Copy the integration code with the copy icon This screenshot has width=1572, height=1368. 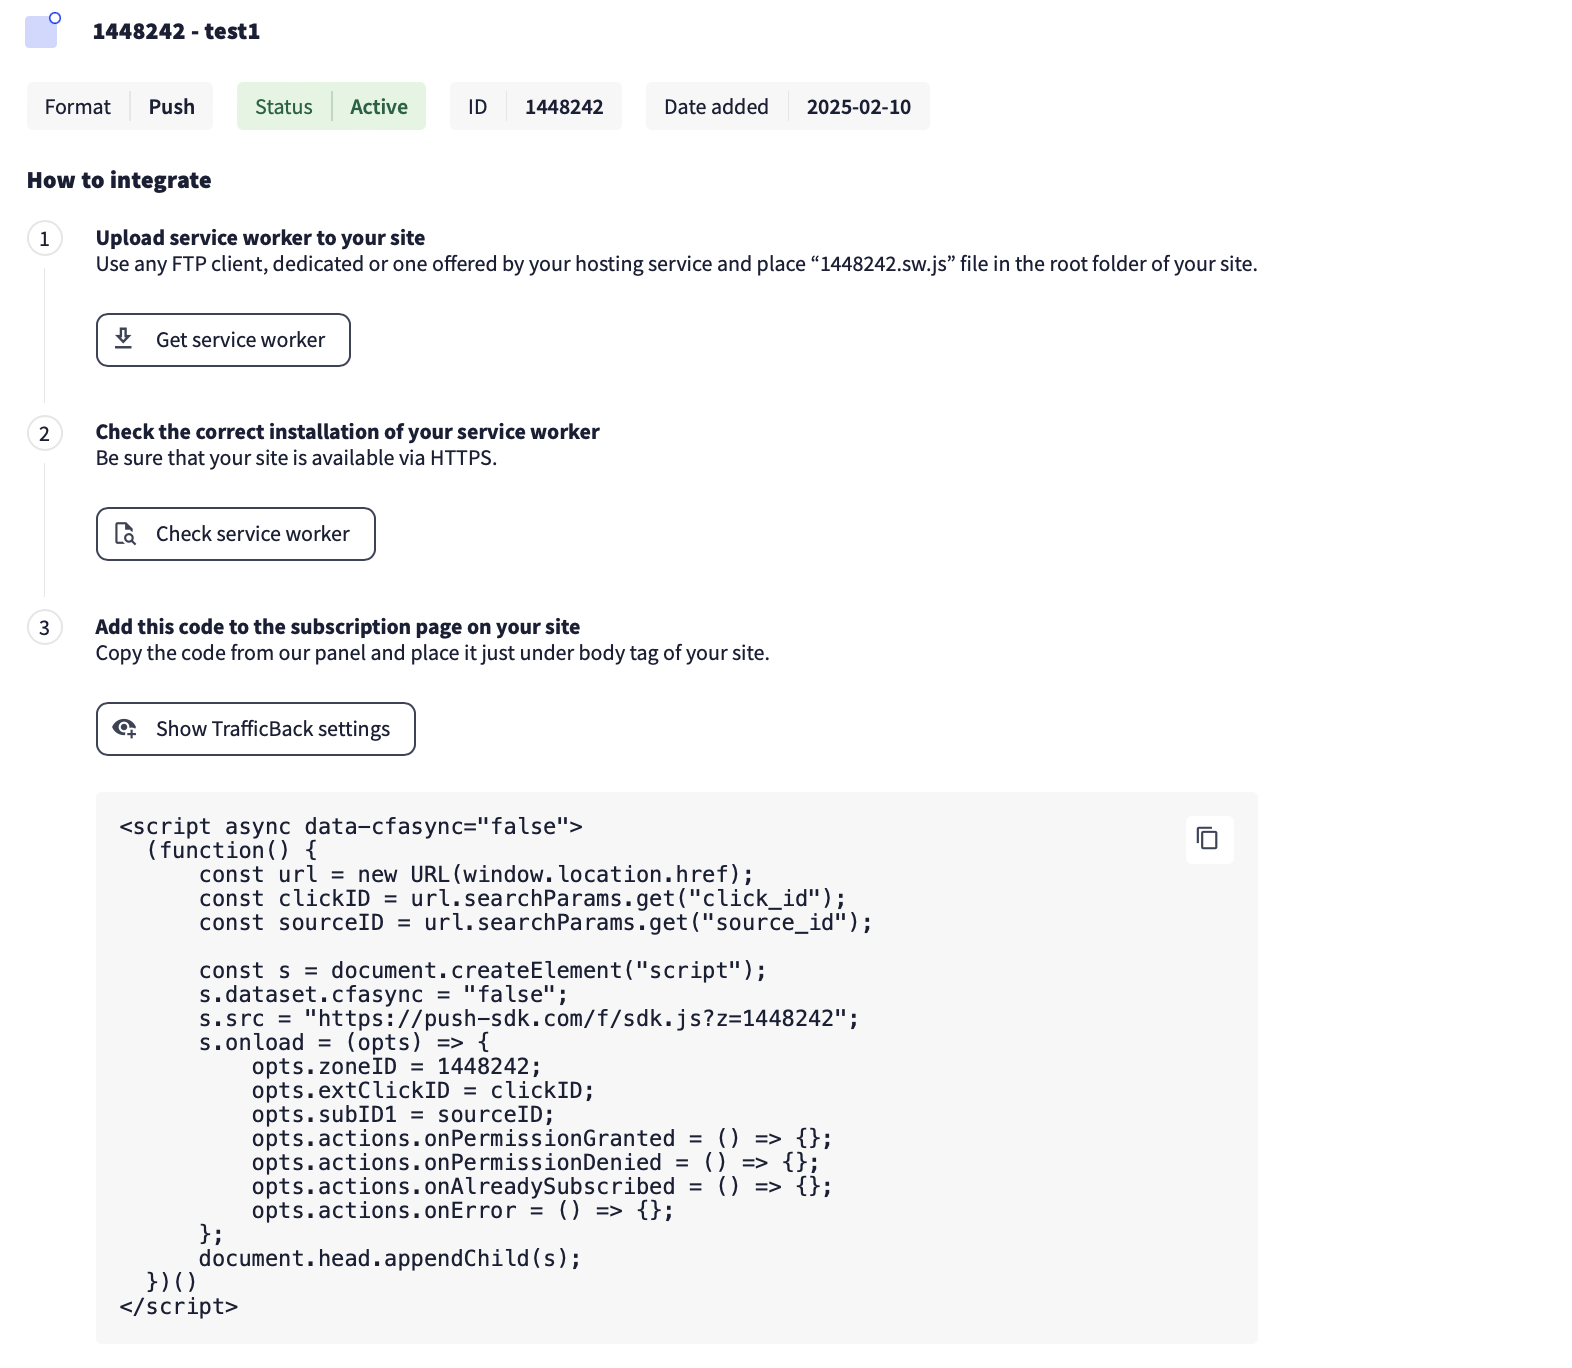tap(1208, 838)
